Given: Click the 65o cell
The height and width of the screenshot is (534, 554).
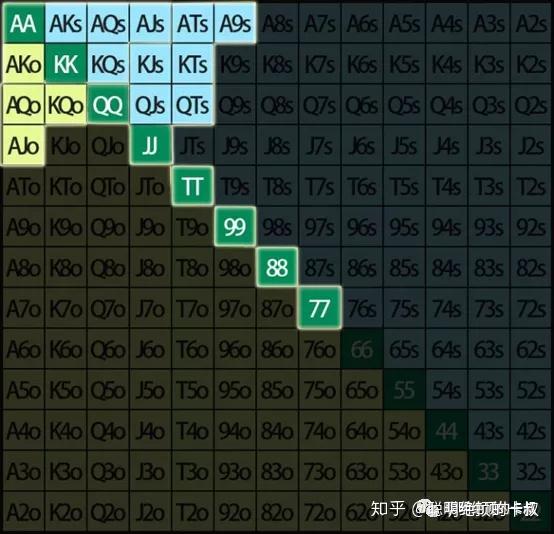Looking at the screenshot, I should pyautogui.click(x=362, y=390).
